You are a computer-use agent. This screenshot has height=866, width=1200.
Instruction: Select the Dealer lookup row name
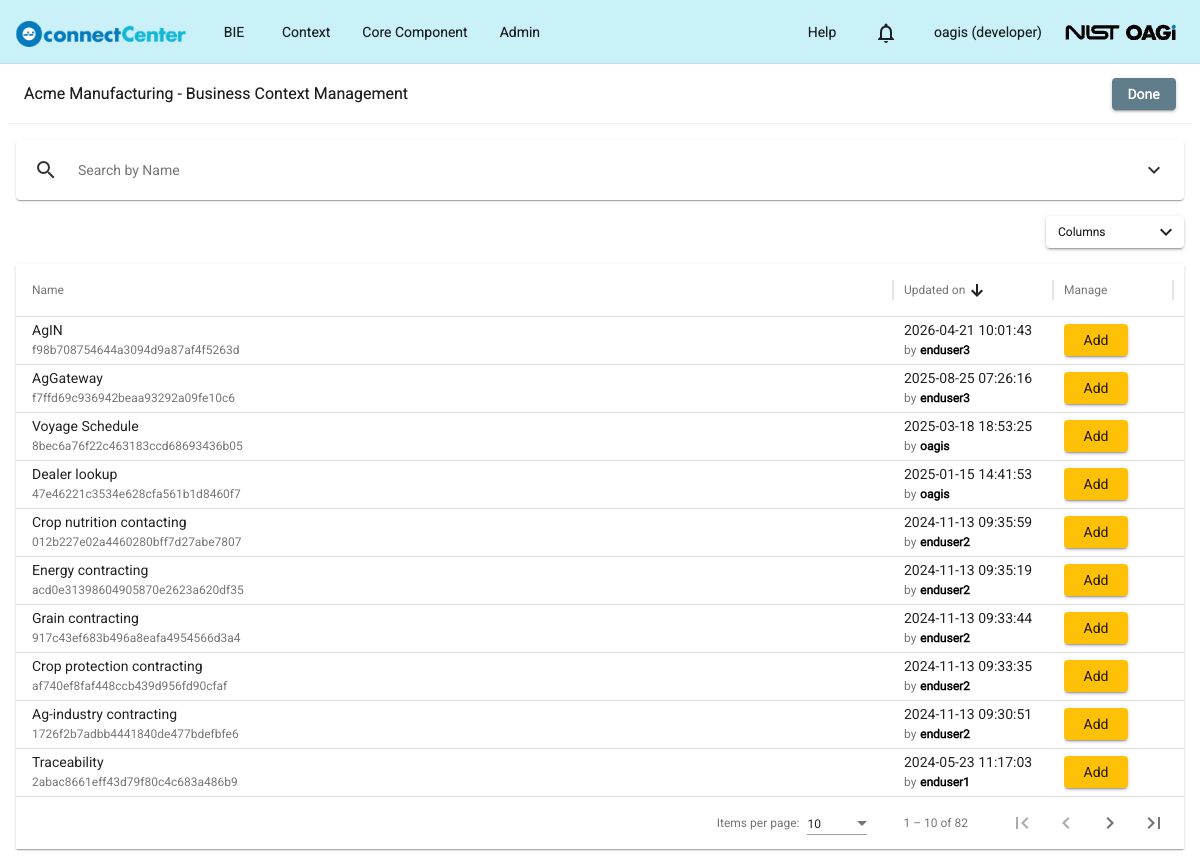pyautogui.click(x=74, y=474)
